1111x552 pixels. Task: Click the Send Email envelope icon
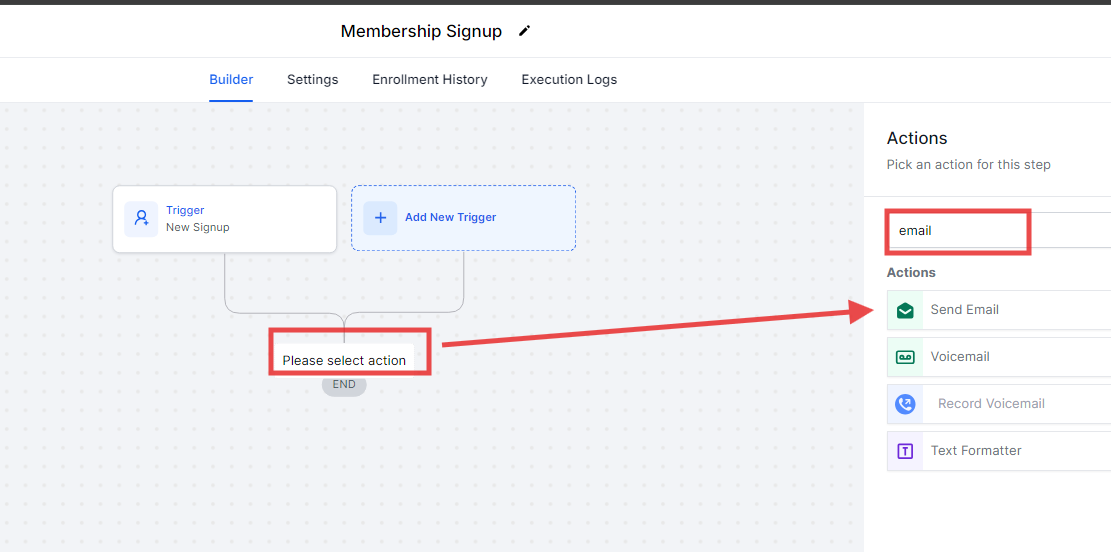(905, 310)
